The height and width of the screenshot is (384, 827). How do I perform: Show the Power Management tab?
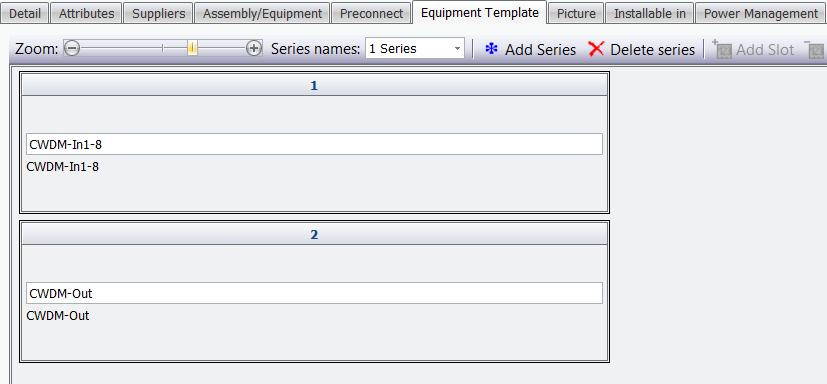coord(761,14)
